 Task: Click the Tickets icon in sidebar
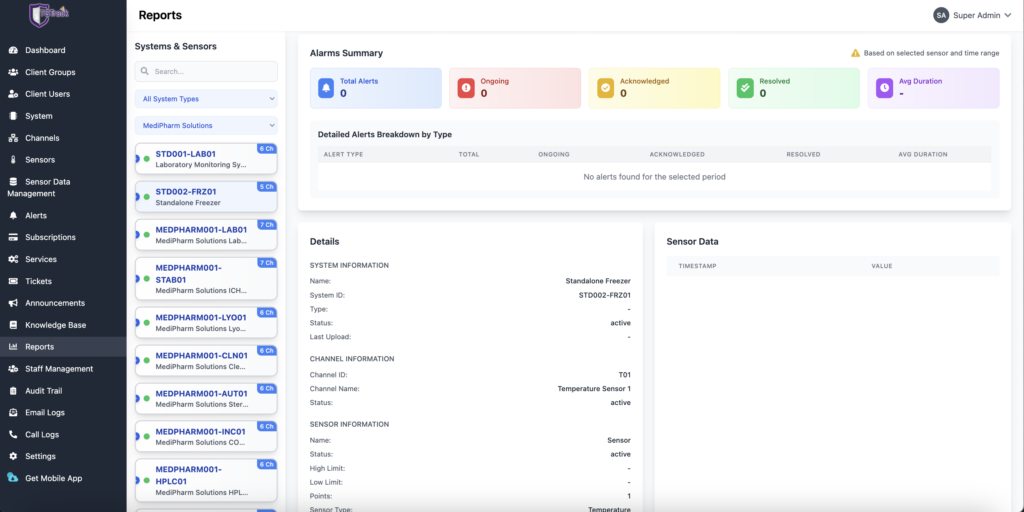tap(13, 281)
